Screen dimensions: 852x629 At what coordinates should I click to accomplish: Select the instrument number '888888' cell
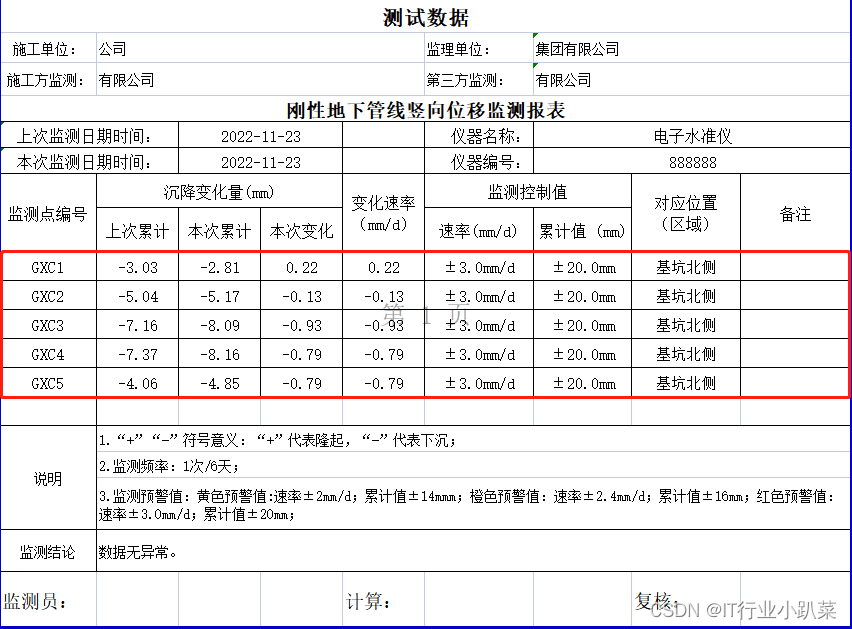pos(692,162)
